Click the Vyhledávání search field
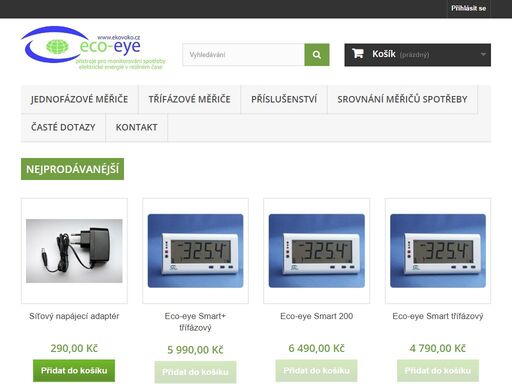The height and width of the screenshot is (384, 512). pyautogui.click(x=244, y=55)
